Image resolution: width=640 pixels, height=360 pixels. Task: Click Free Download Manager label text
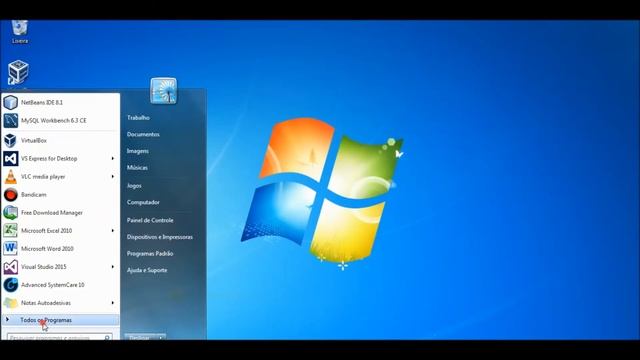pos(52,213)
